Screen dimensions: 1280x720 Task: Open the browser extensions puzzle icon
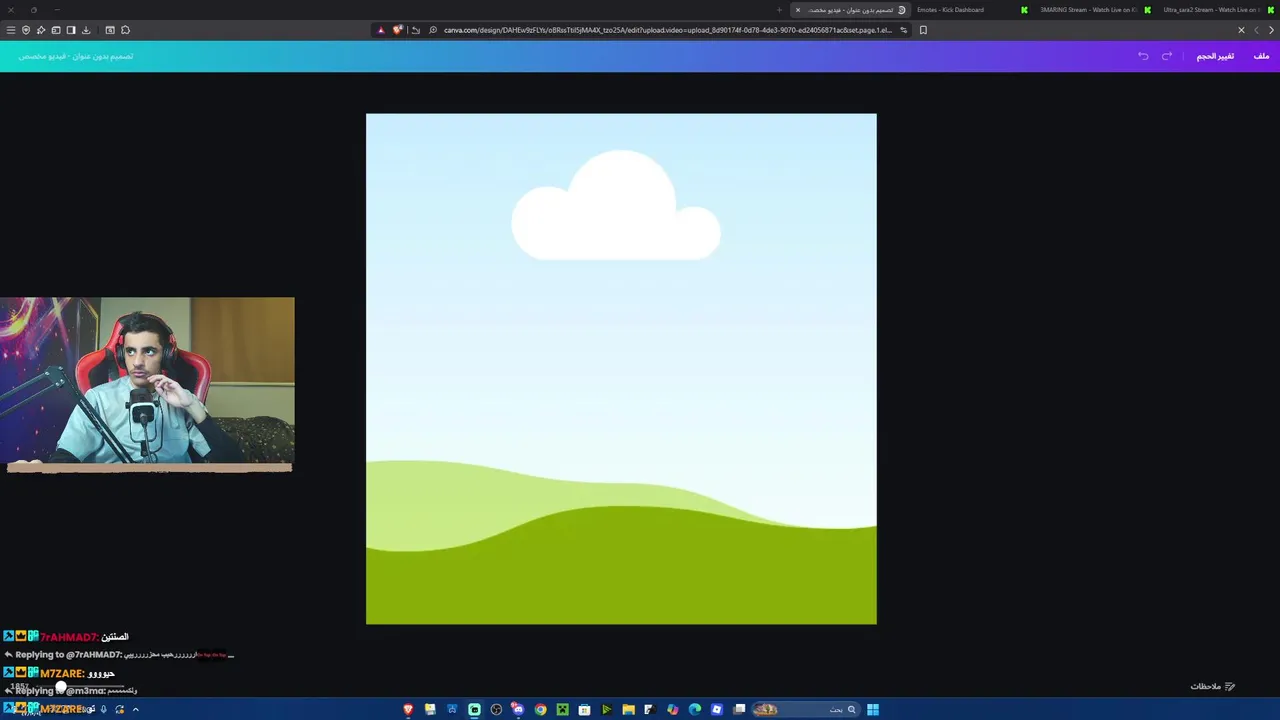tap(125, 30)
